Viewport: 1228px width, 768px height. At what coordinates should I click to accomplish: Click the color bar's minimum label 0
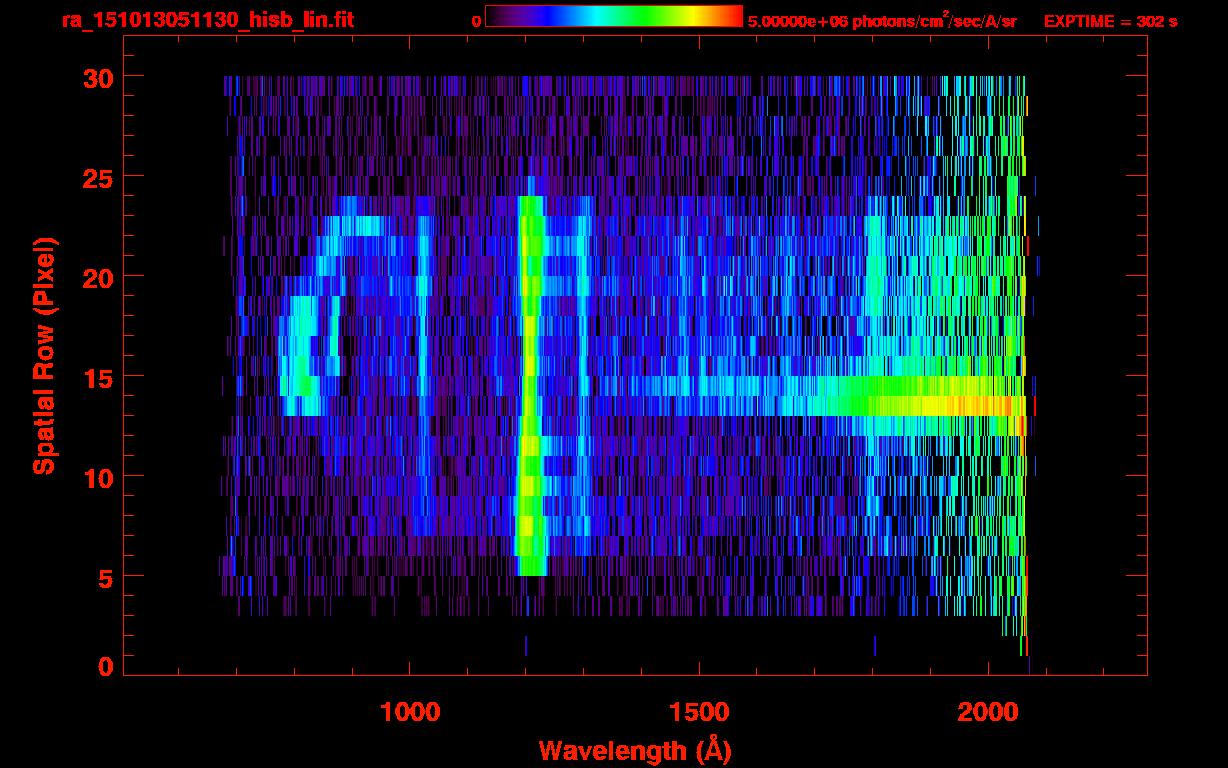[476, 21]
